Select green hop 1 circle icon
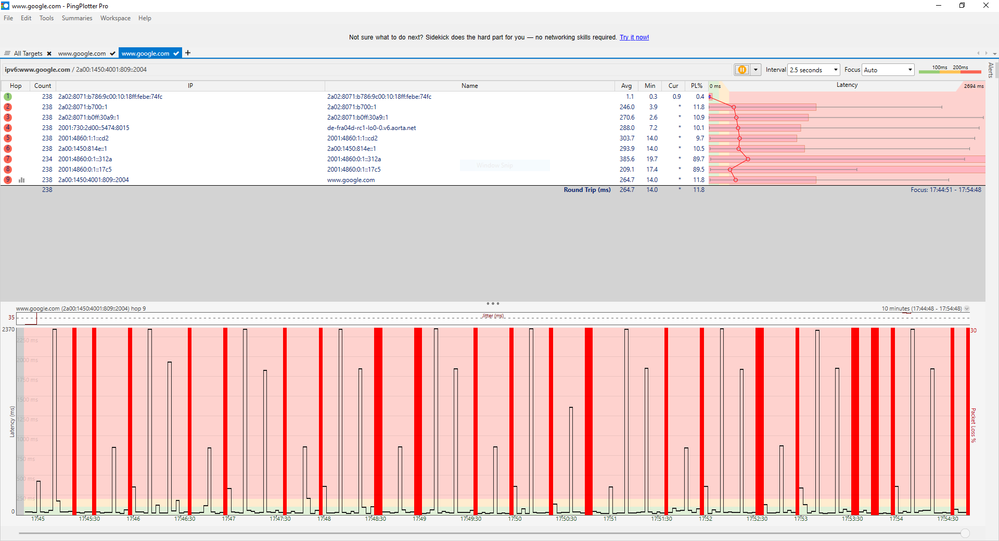999x541 pixels. point(8,96)
